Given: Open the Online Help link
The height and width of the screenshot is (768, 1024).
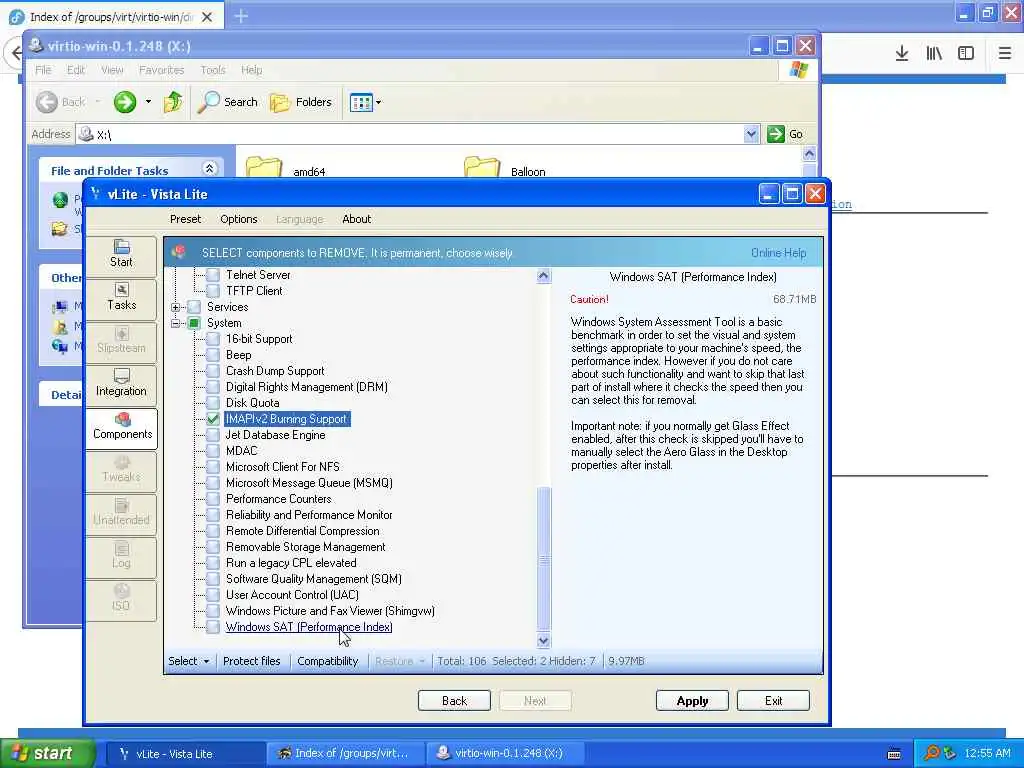Looking at the screenshot, I should (778, 253).
